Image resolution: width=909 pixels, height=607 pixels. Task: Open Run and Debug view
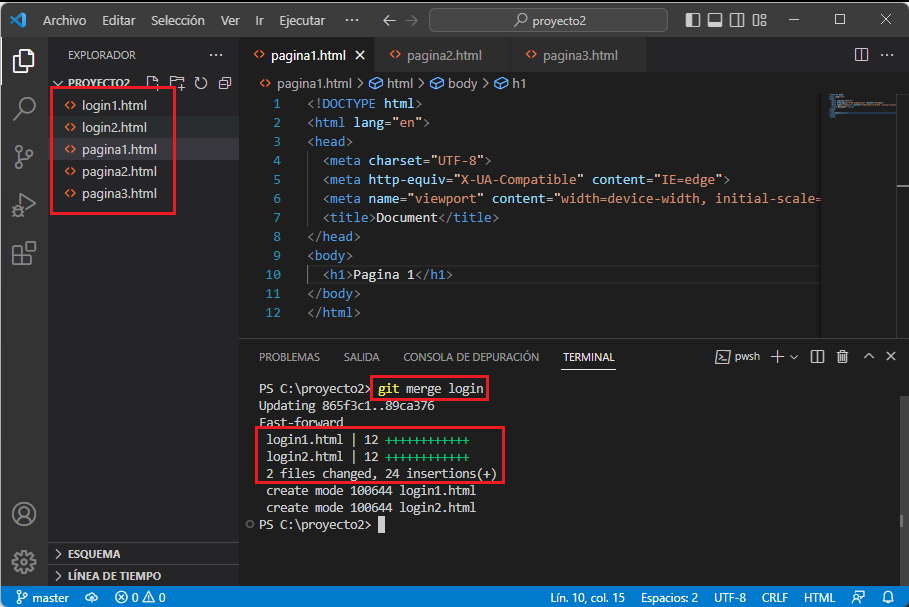click(24, 205)
